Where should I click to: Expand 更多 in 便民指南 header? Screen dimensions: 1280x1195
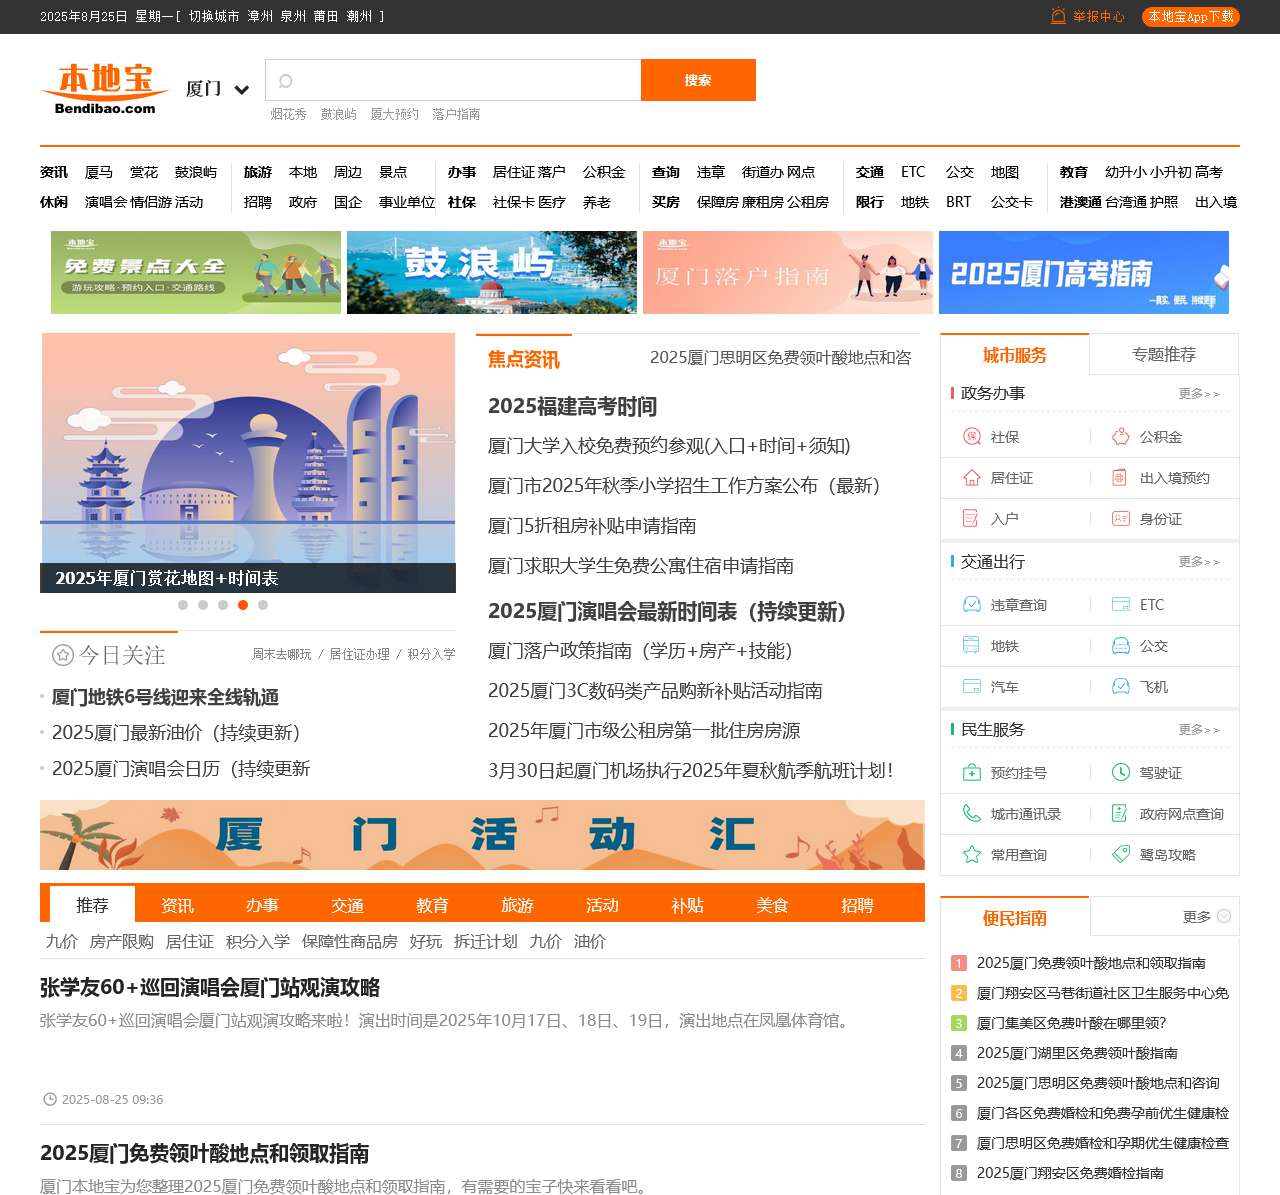(1206, 917)
